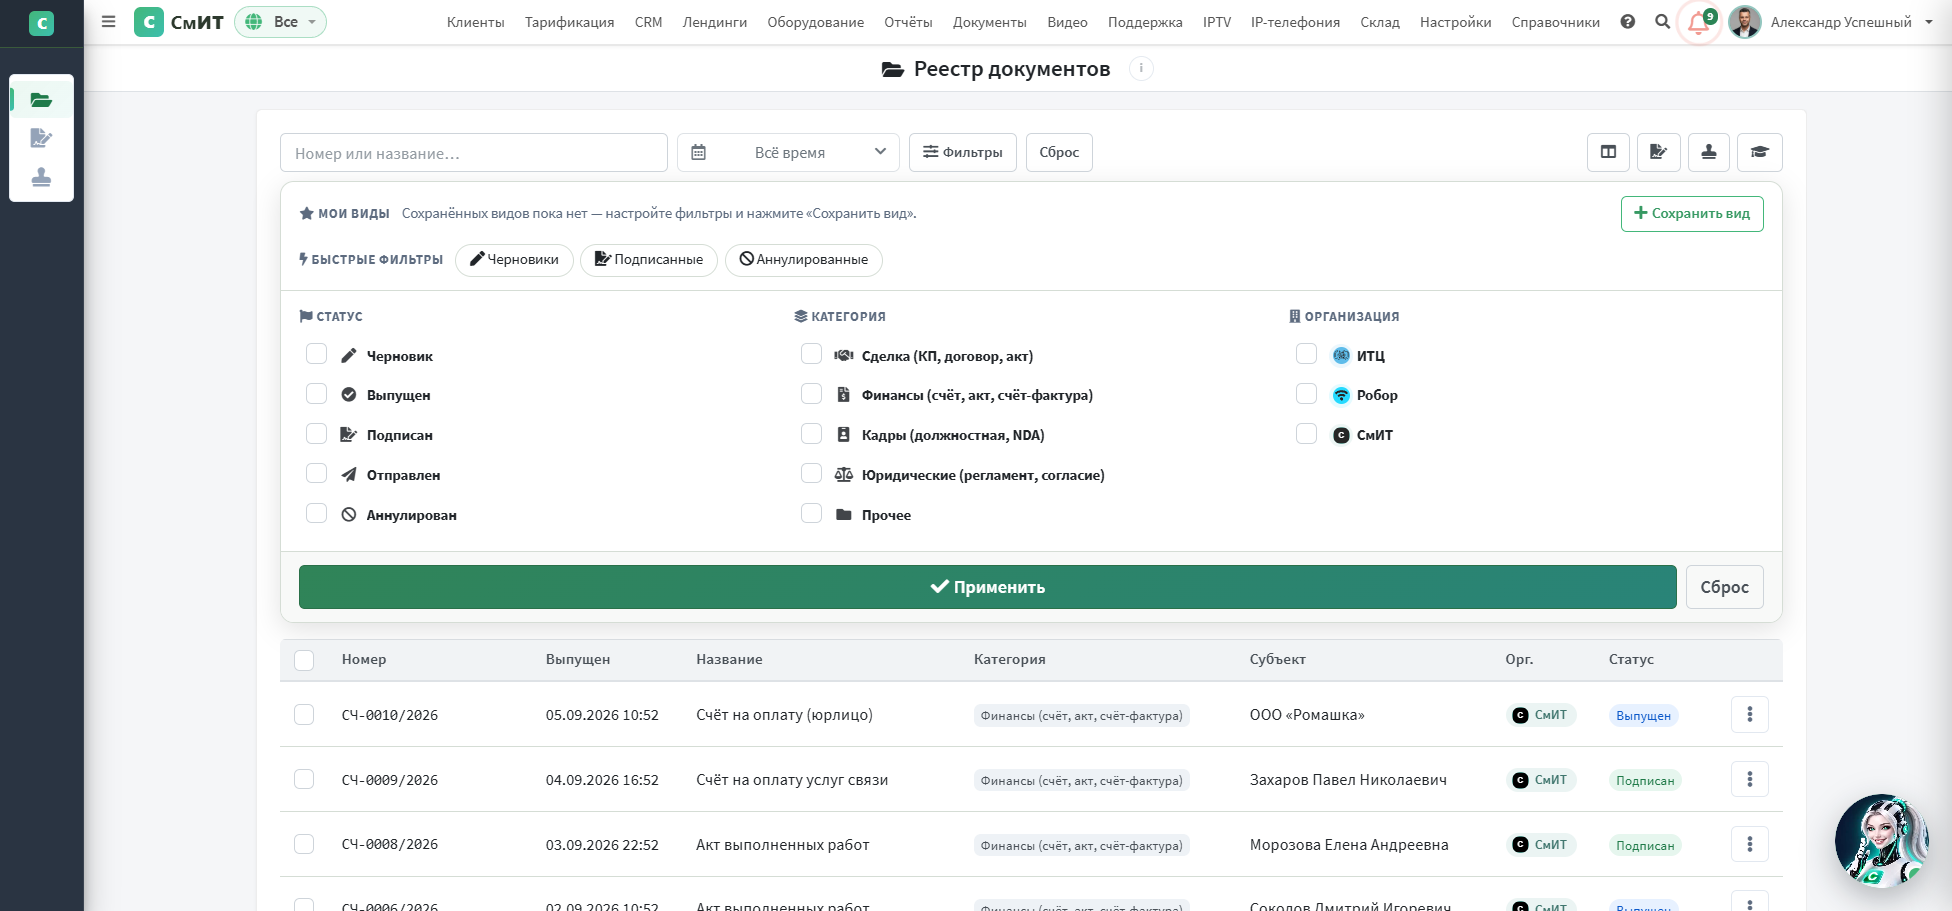This screenshot has height=911, width=1952.
Task: Click the sign document toolbar icon
Action: (x=1658, y=152)
